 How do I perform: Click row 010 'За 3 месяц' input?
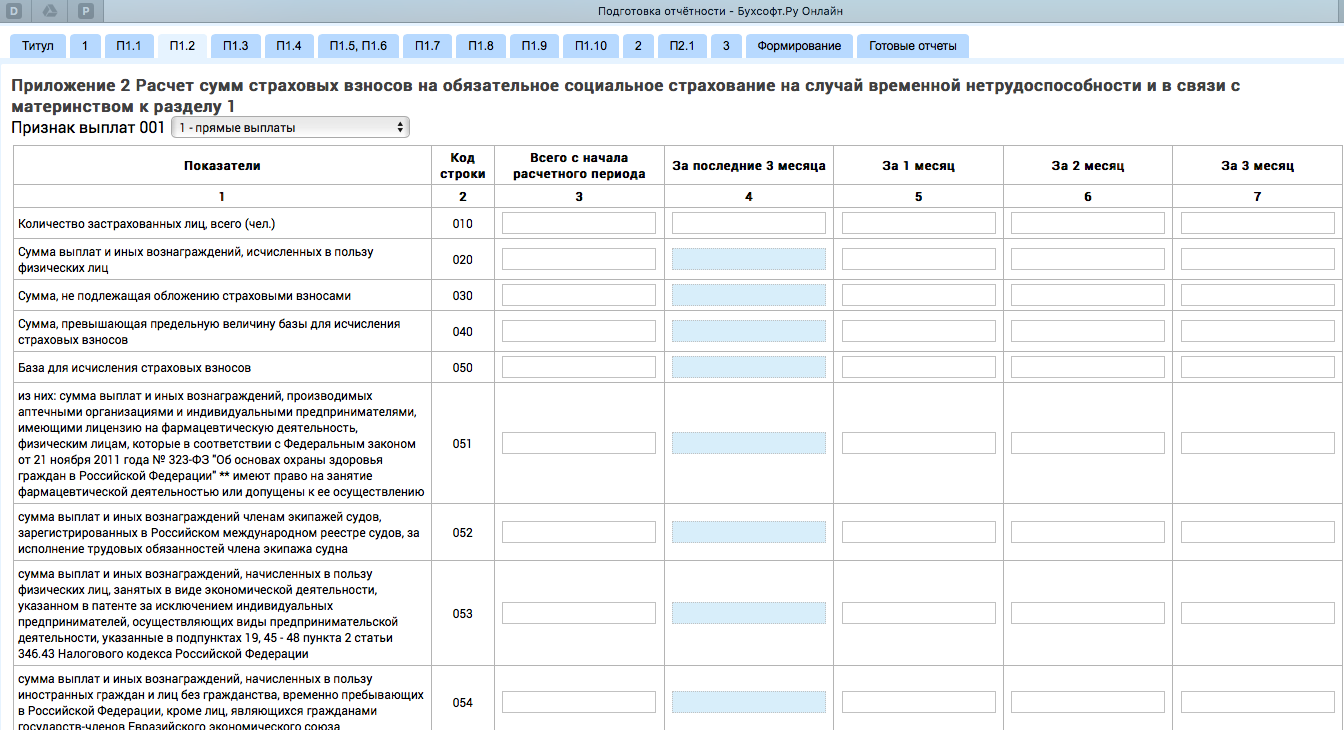click(x=1258, y=223)
